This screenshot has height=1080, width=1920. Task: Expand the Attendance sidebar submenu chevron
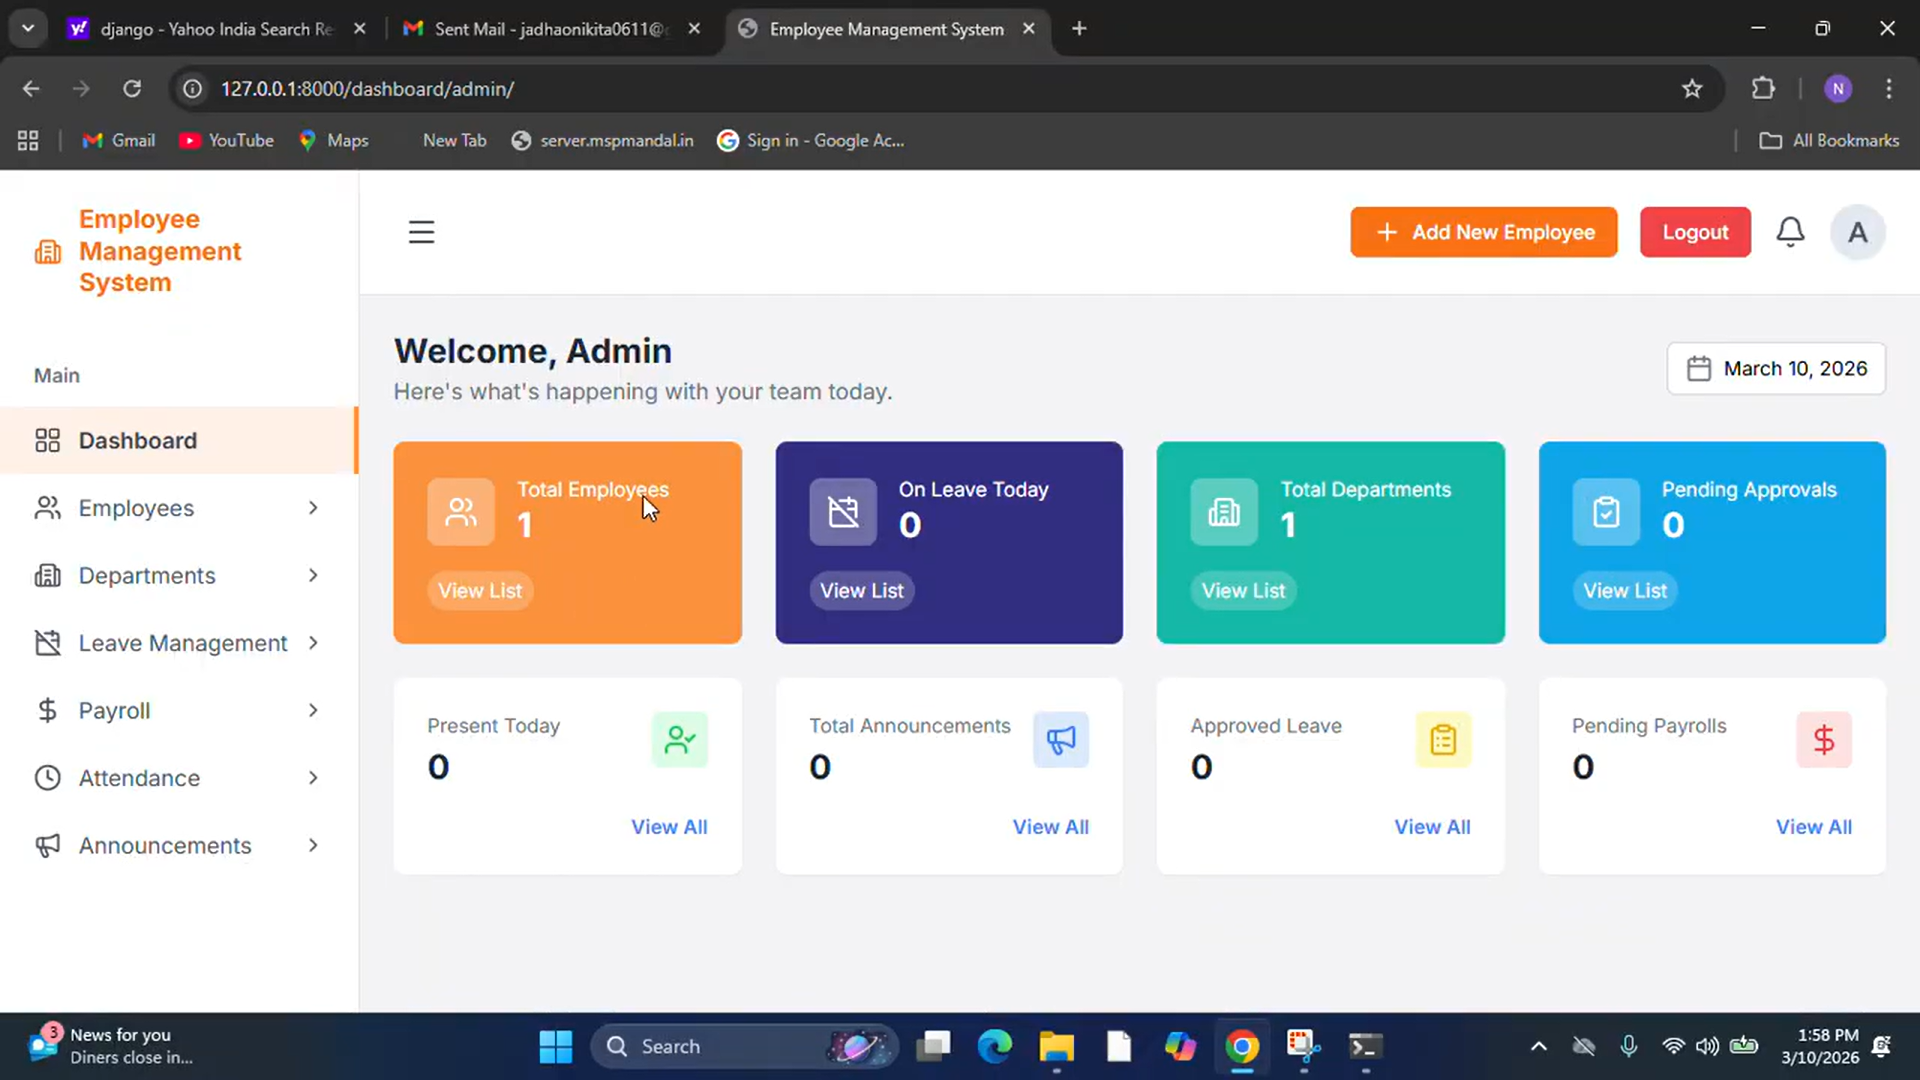313,778
